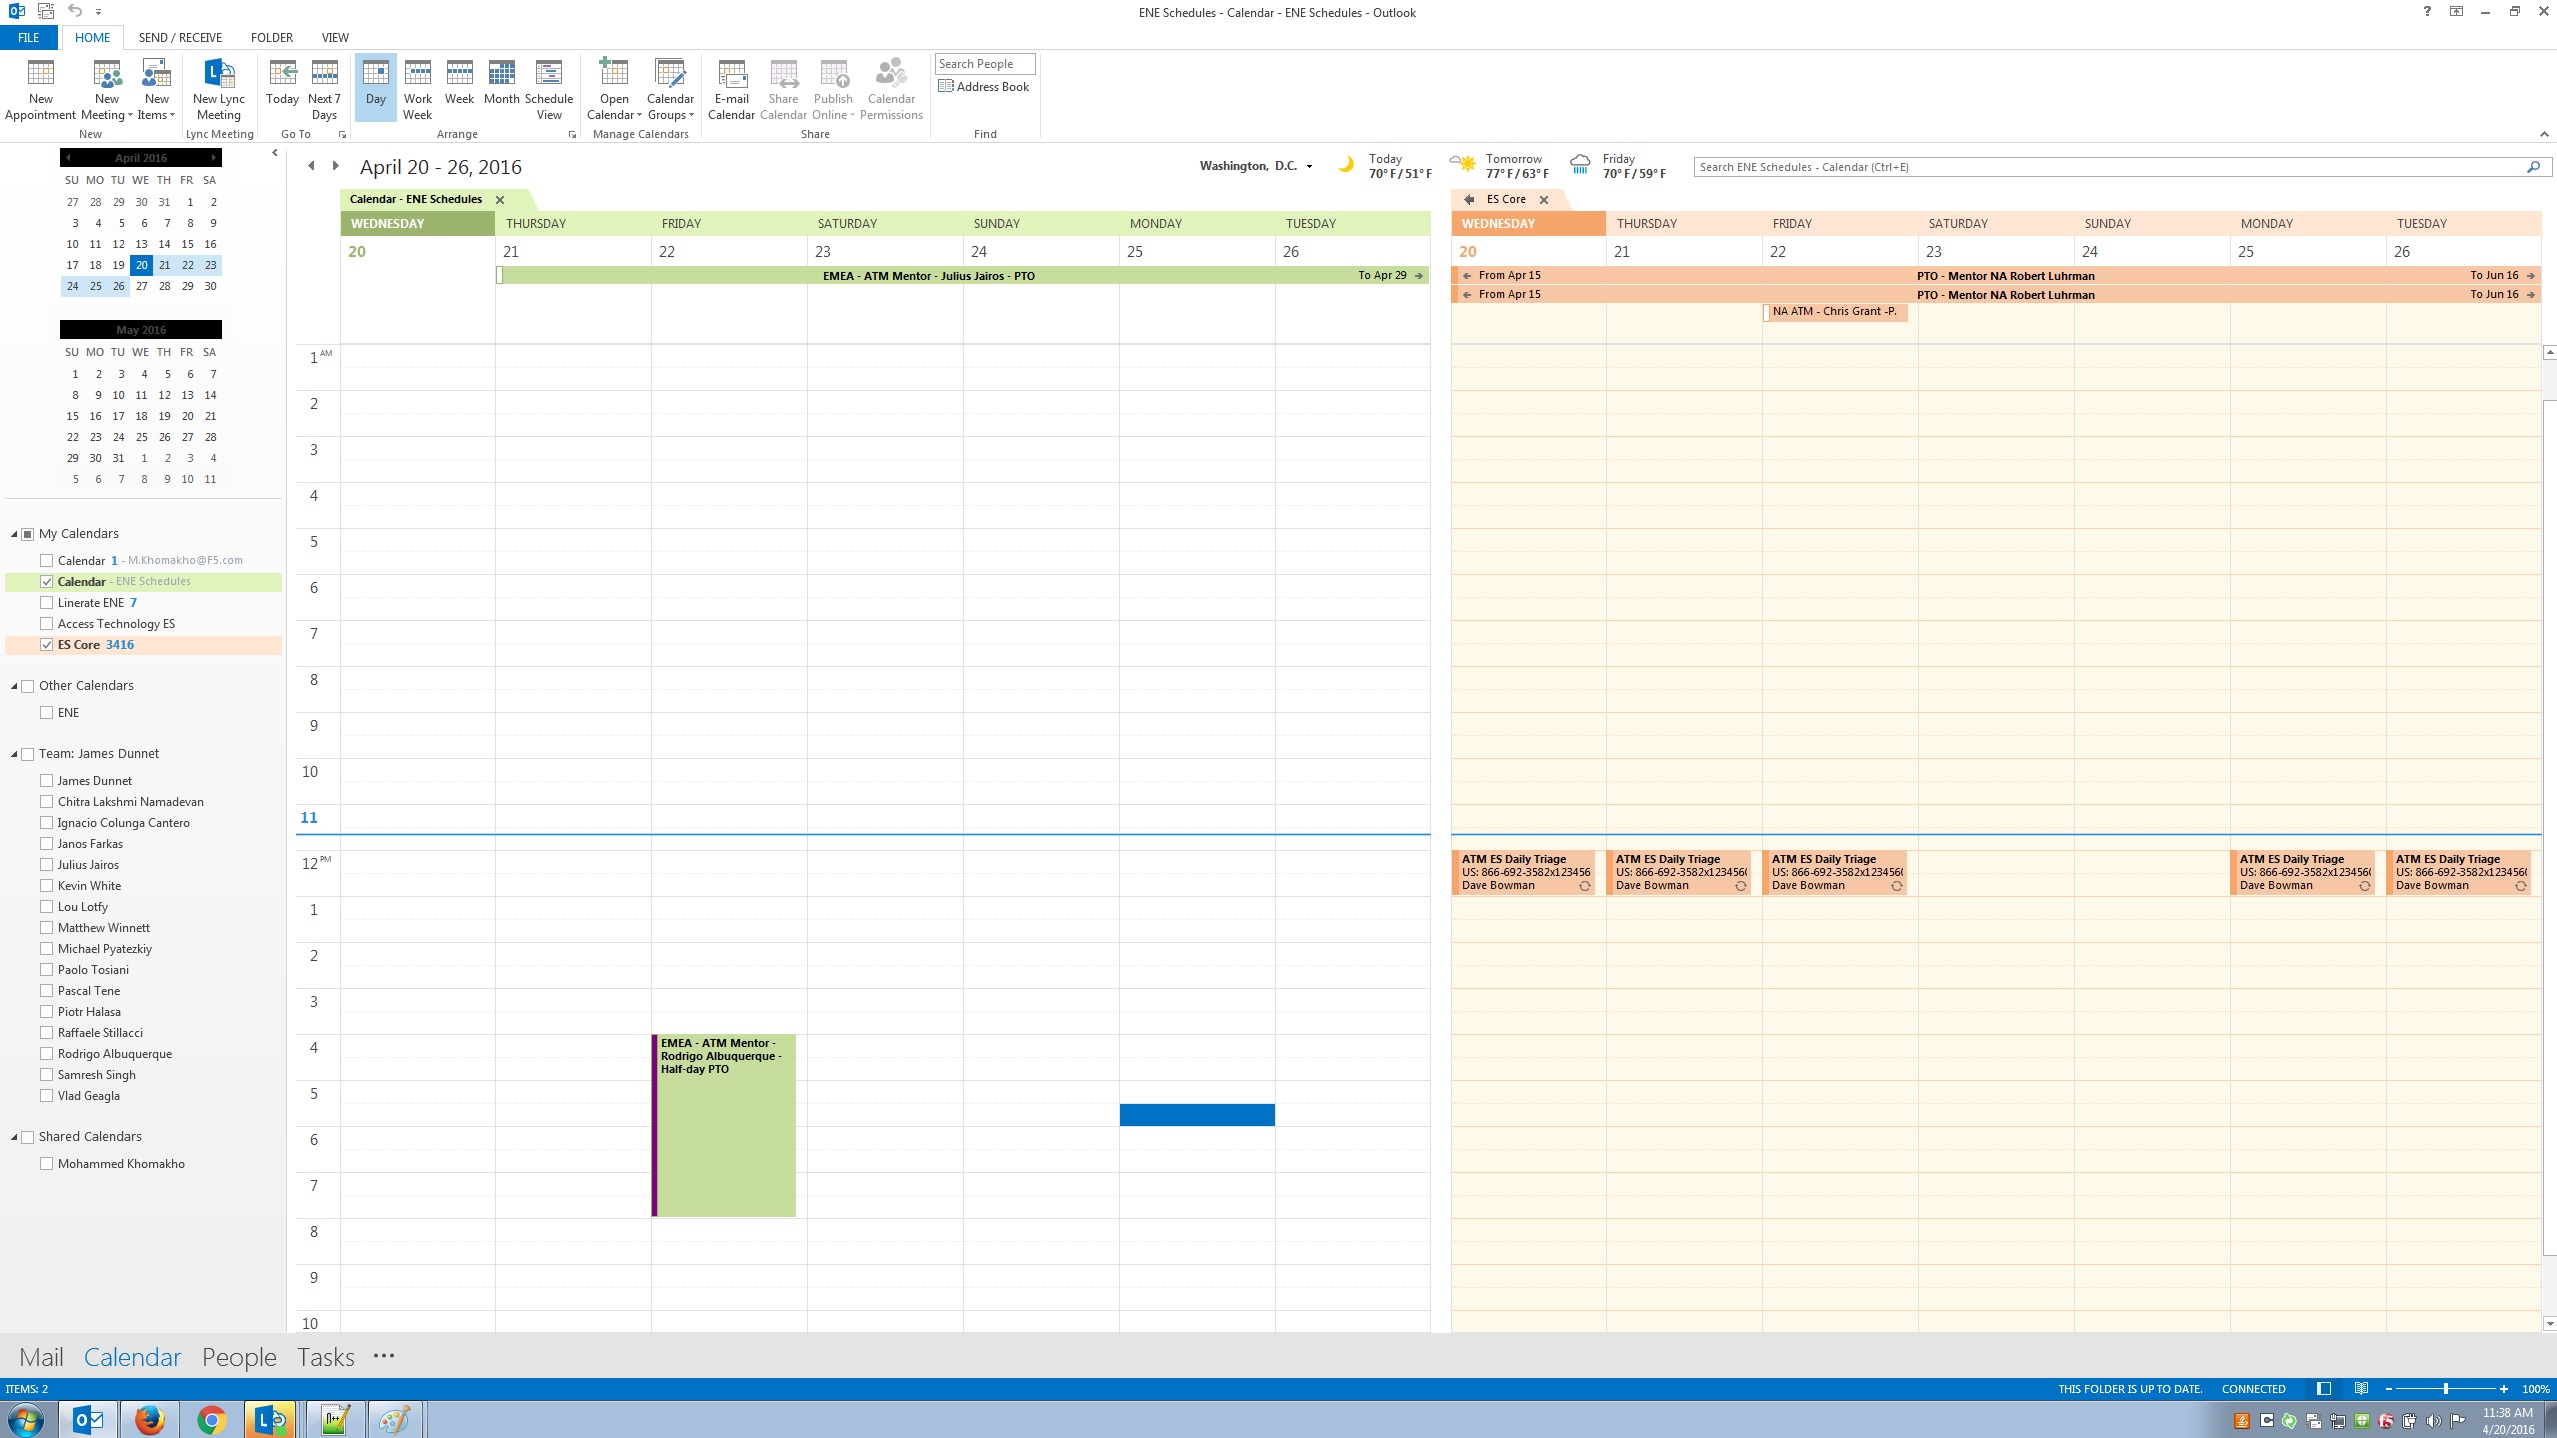Viewport: 2557px width, 1438px height.
Task: Enable the Calendar M.Khomakho@F5.com checkbox
Action: click(46, 560)
